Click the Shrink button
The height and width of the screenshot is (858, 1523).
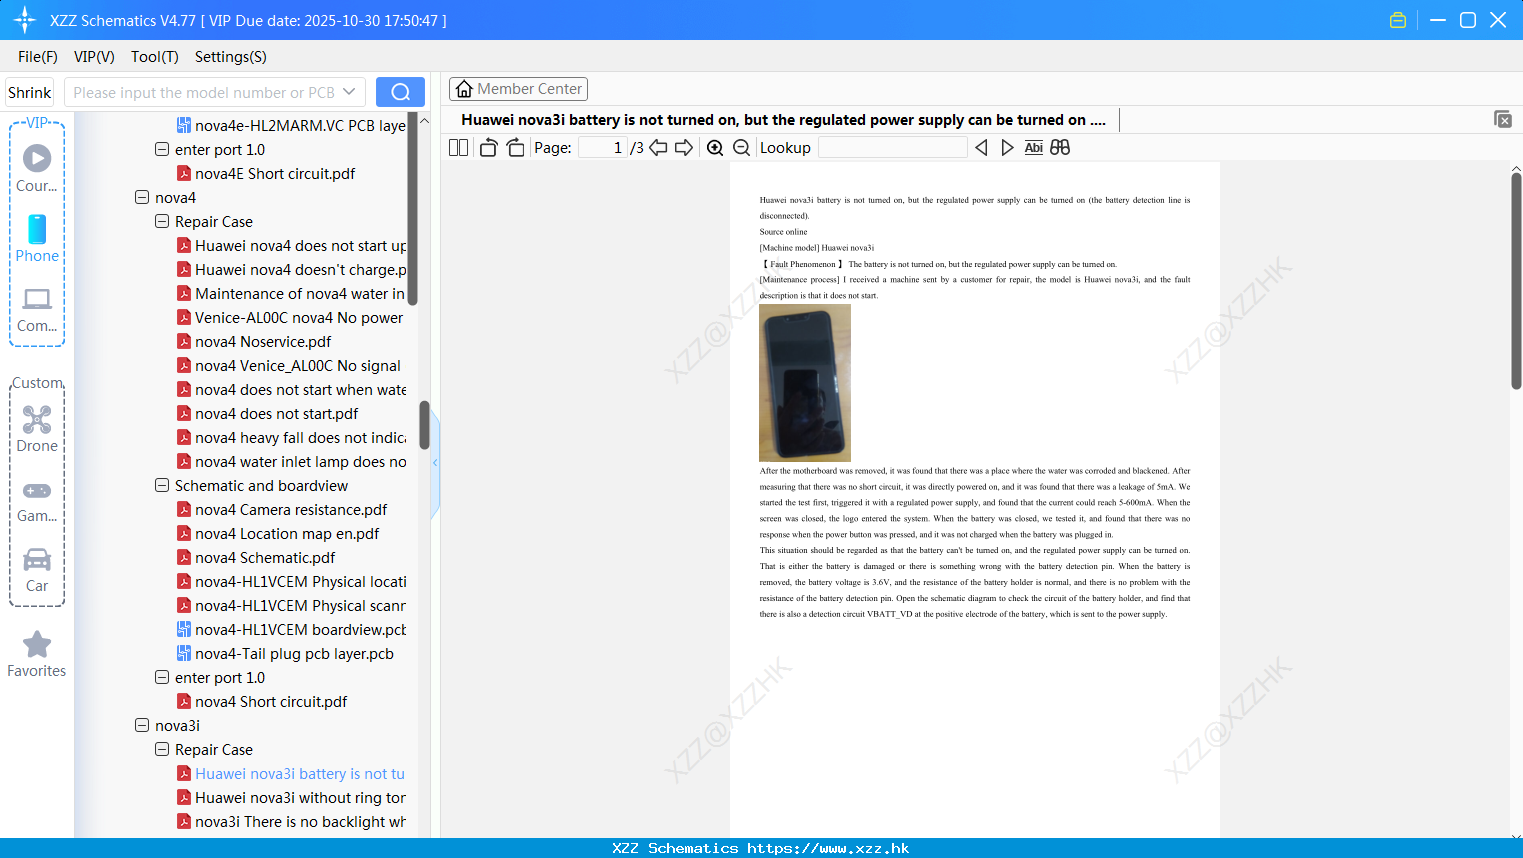point(29,92)
